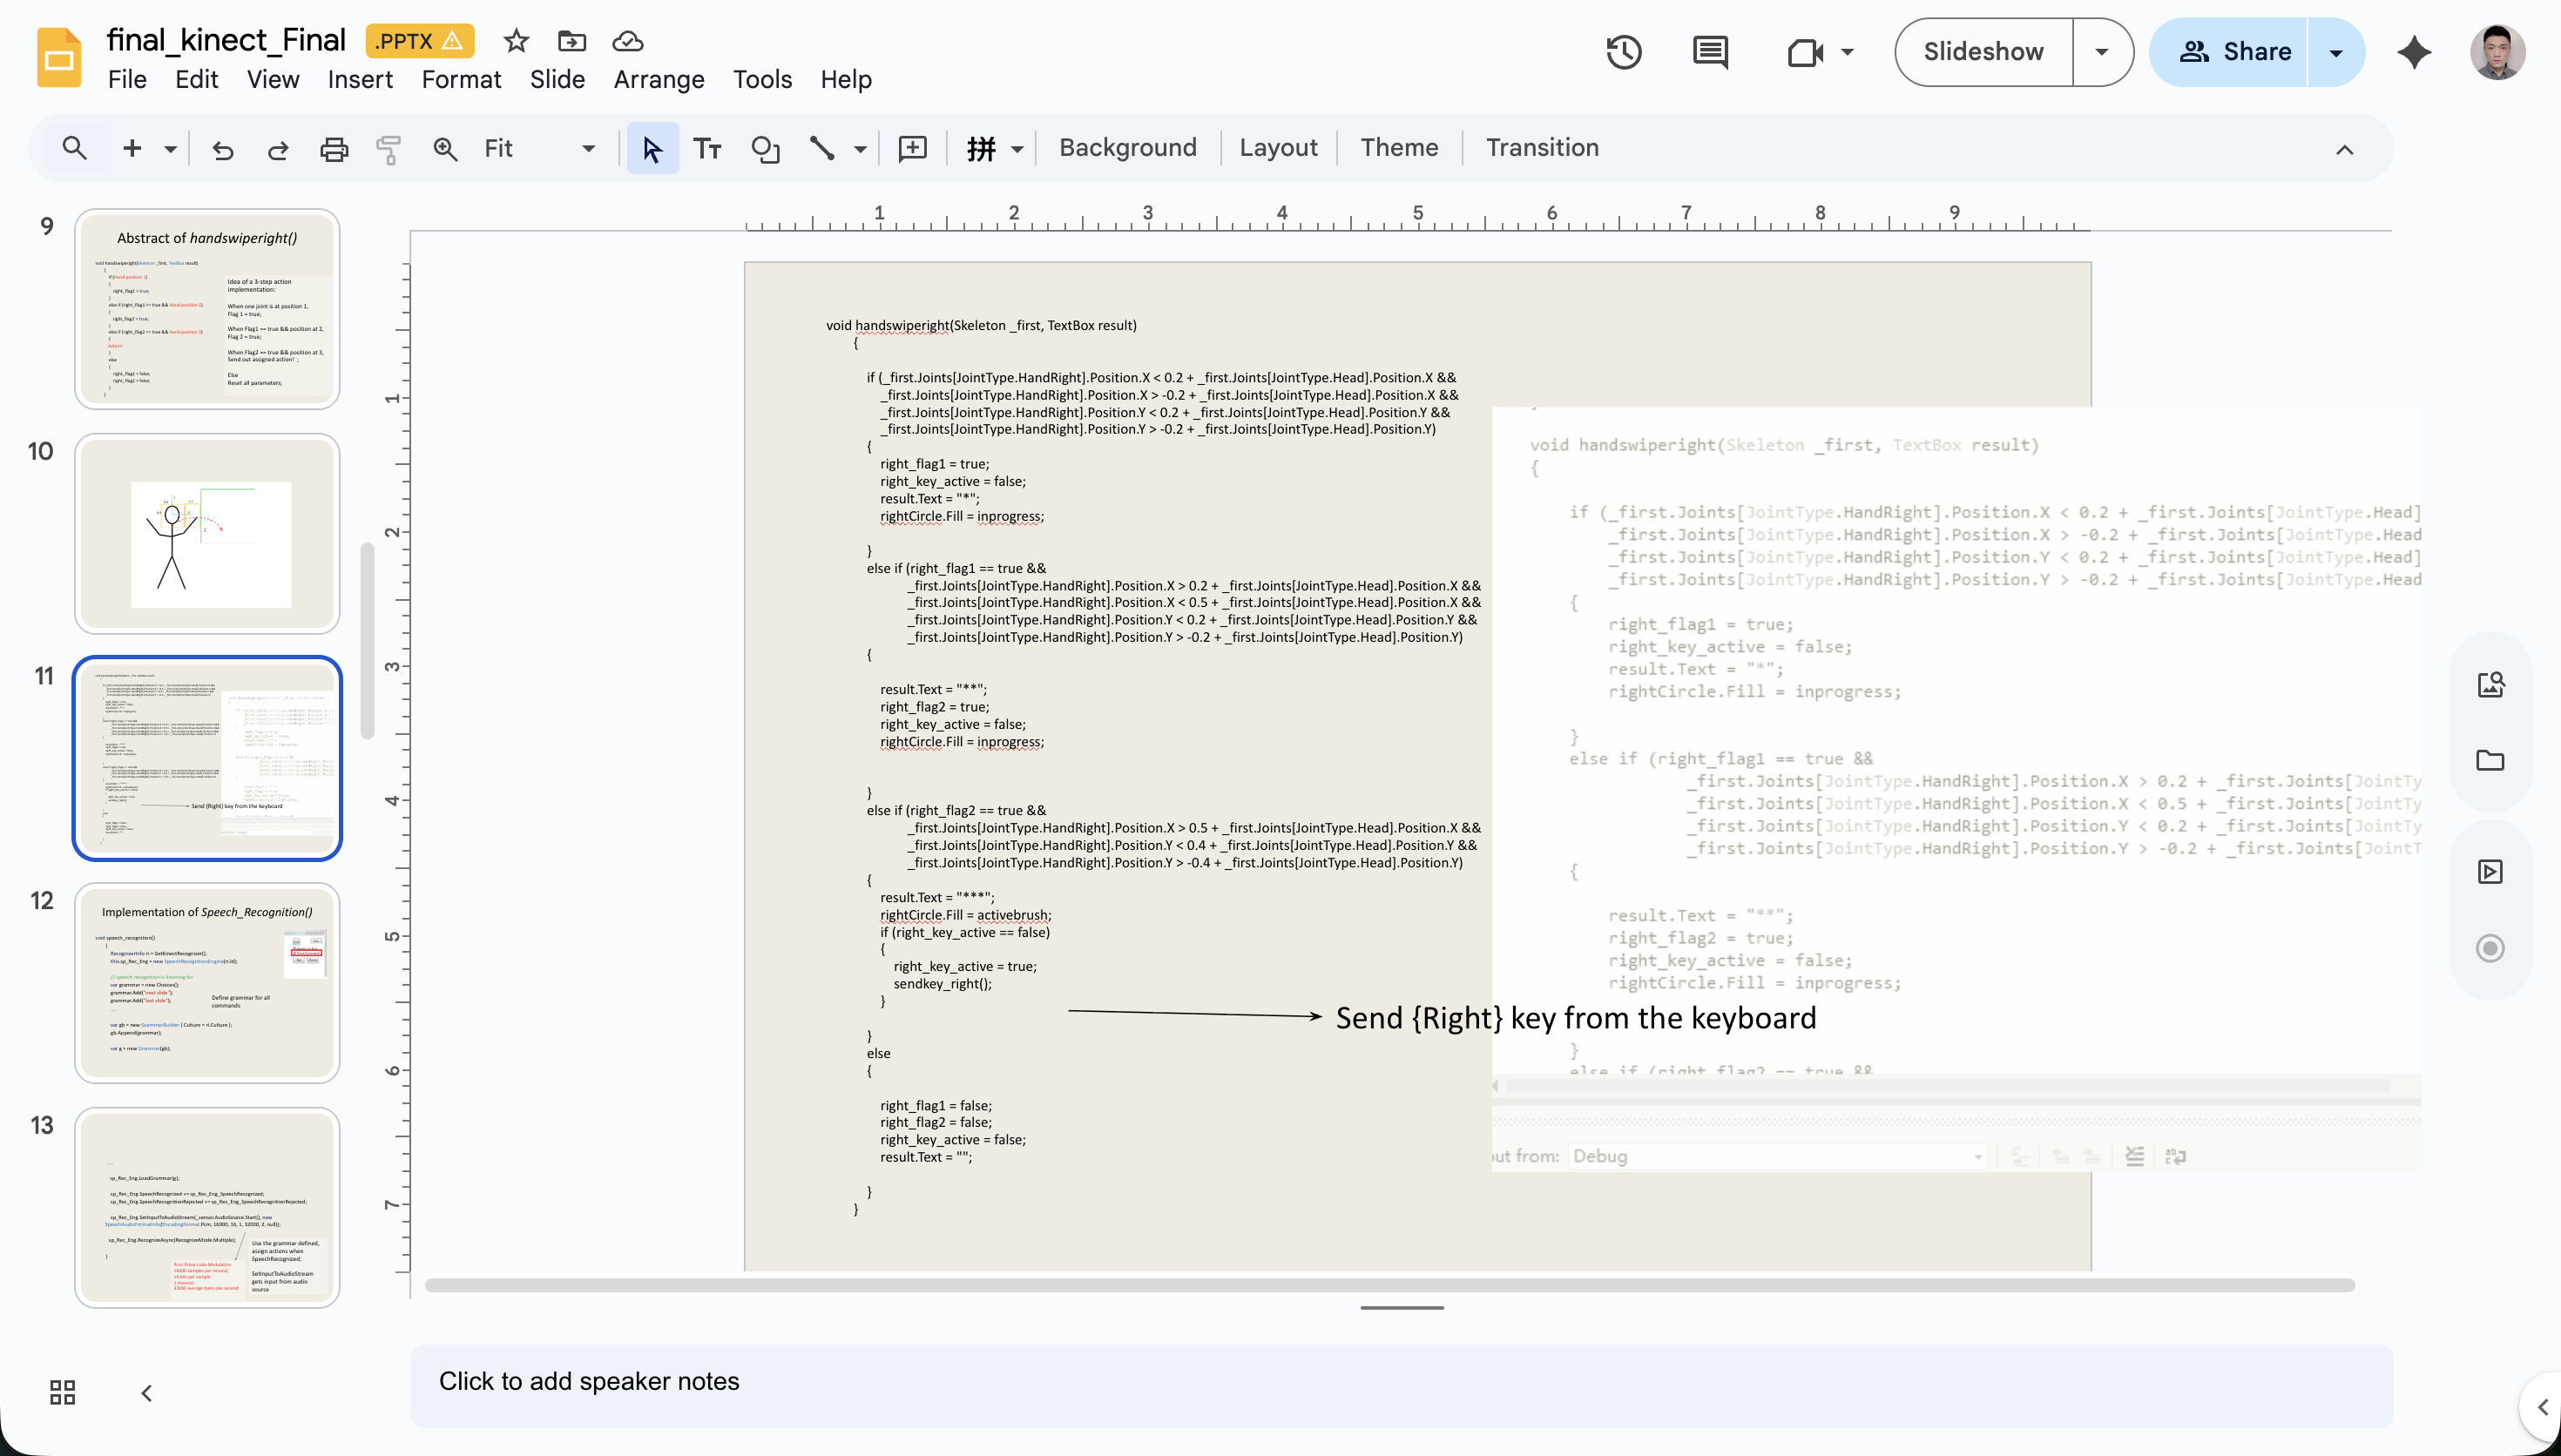The image size is (2561, 1456).
Task: Select the shape tool icon
Action: pyautogui.click(x=765, y=149)
